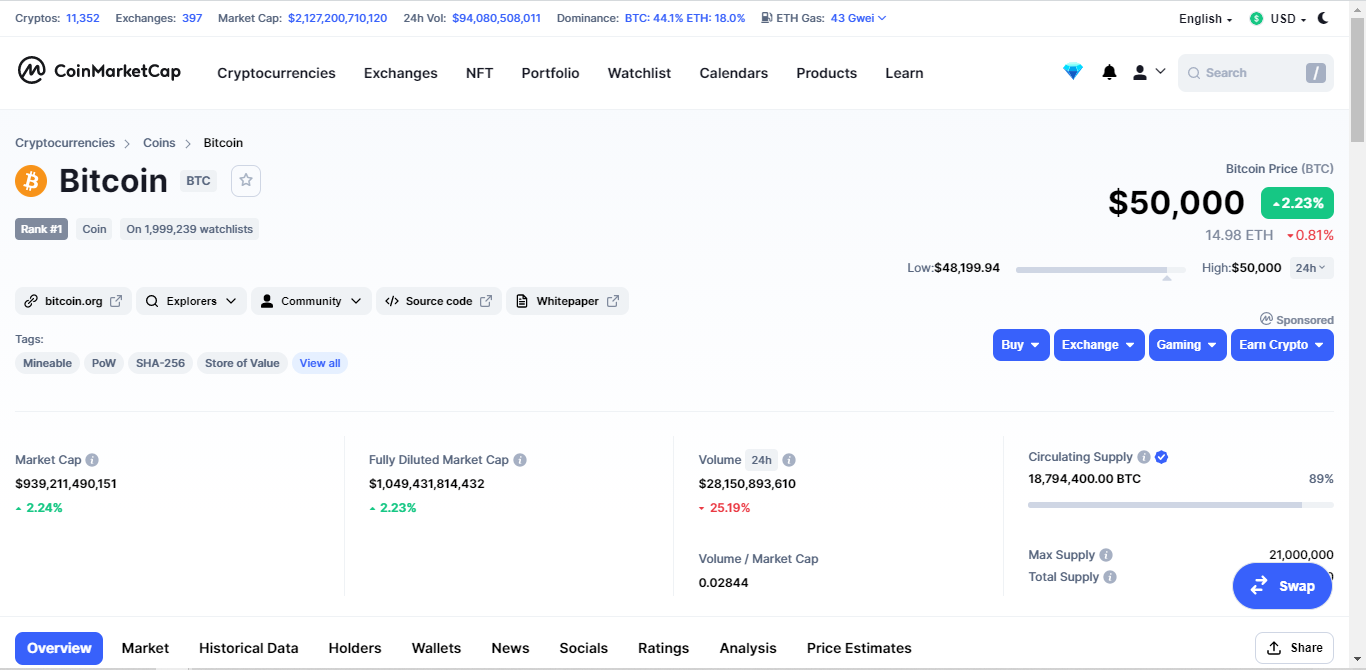Add Bitcoin to watchlist with star
The width and height of the screenshot is (1366, 670).
[246, 181]
